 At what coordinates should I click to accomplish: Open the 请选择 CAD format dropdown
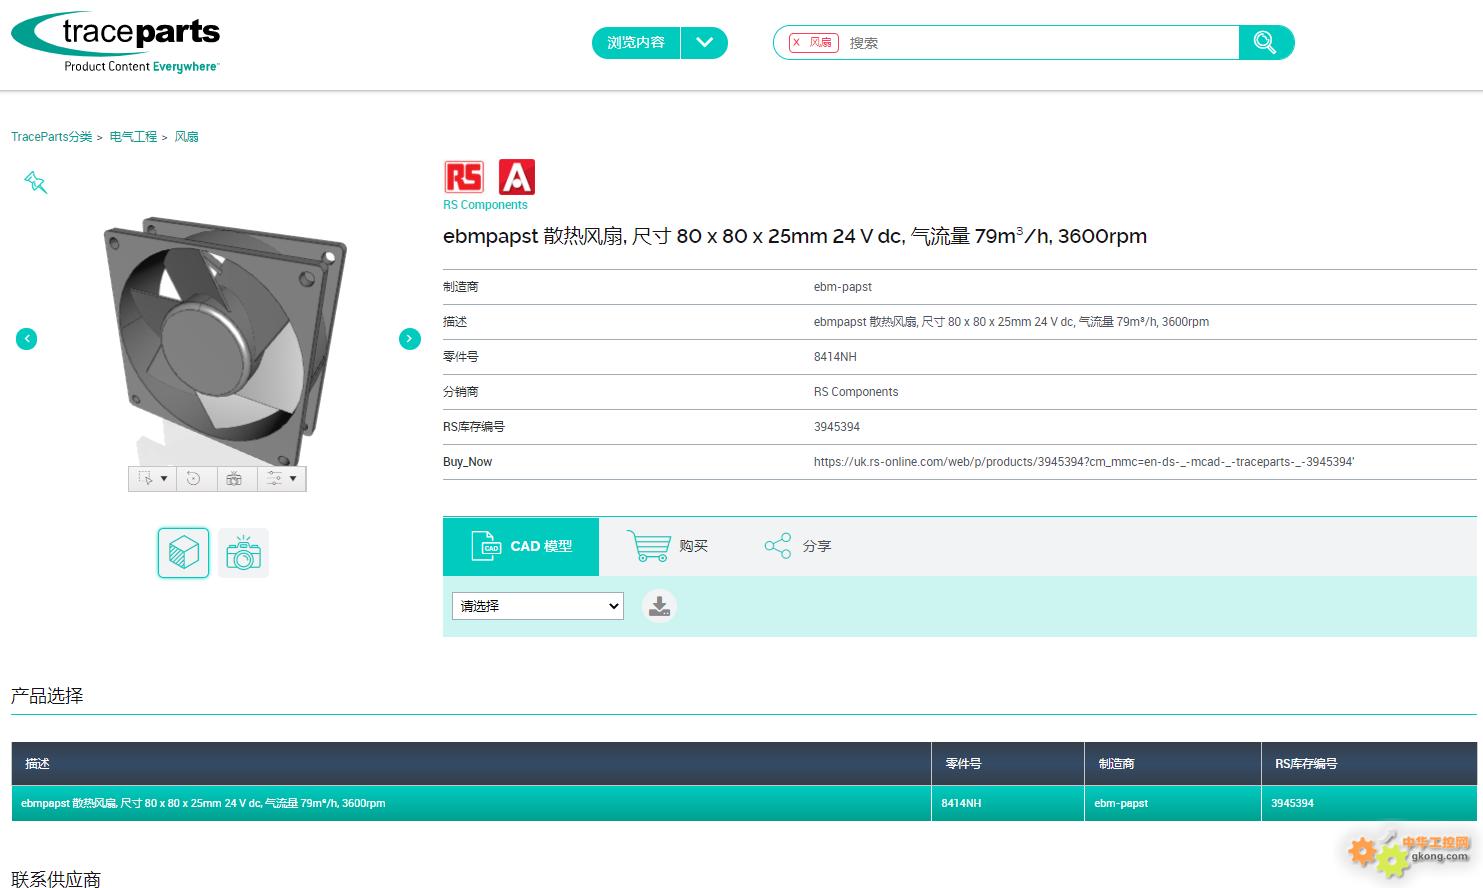coord(538,606)
